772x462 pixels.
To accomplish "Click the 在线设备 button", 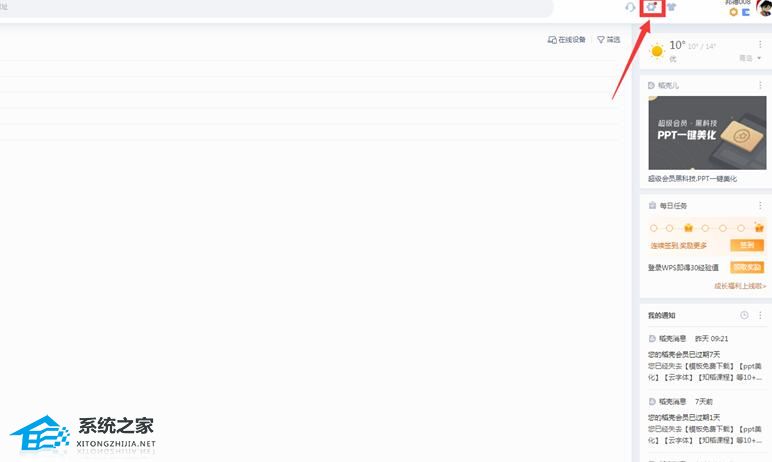I will pos(567,39).
